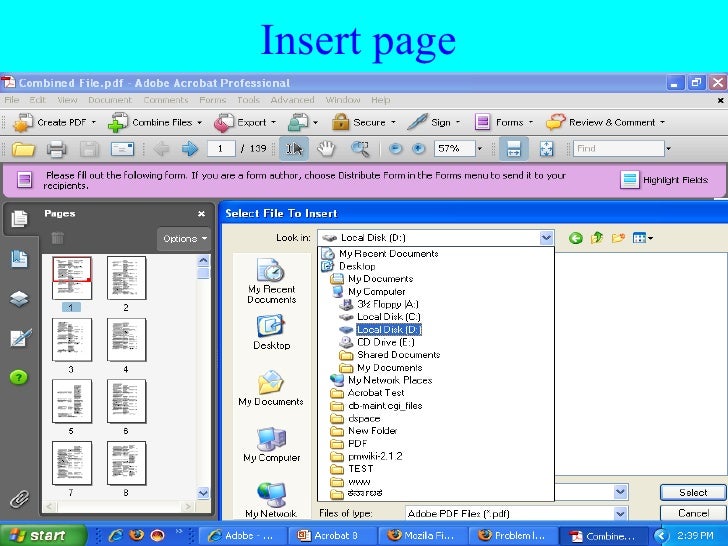
Task: Open the Create PDF tool
Action: pyautogui.click(x=54, y=123)
